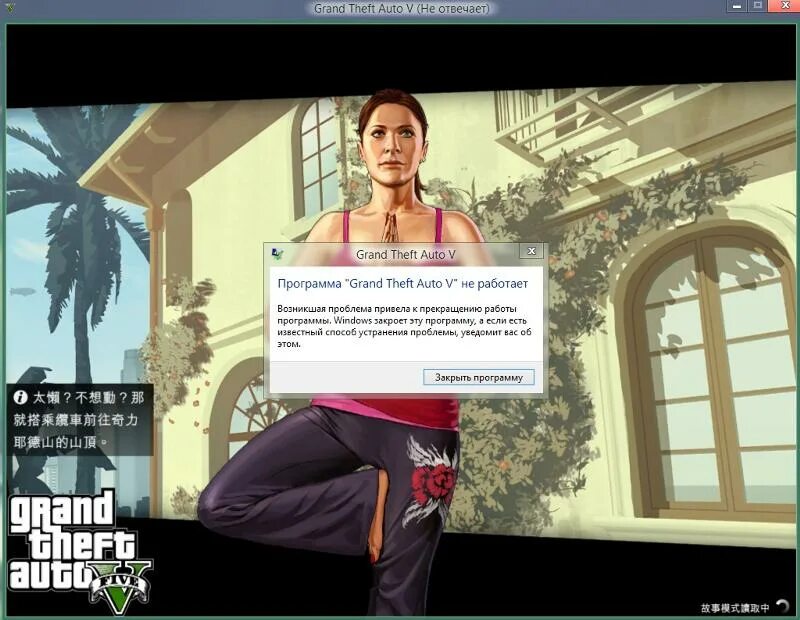Viewport: 800px width, 620px height.
Task: Click the '故事模式讀取中' loading text
Action: (735, 608)
